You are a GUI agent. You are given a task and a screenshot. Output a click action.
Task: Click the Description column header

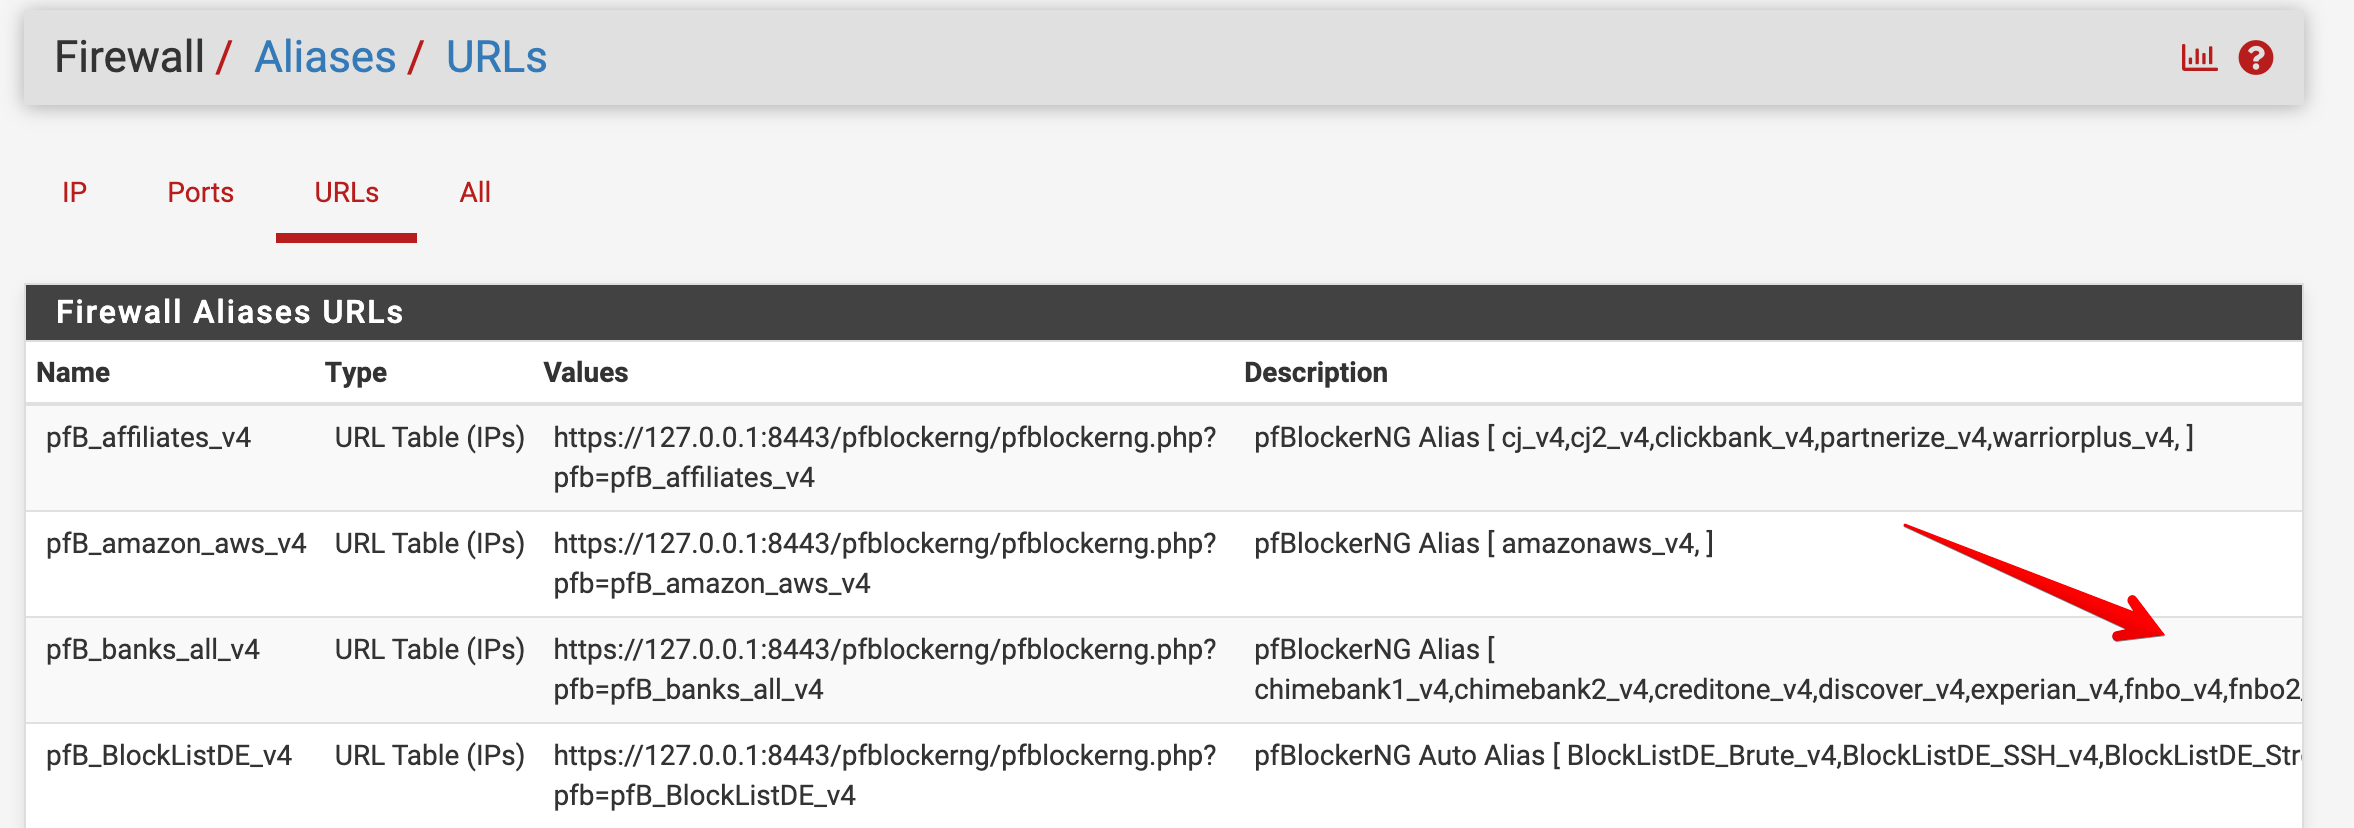(1316, 373)
